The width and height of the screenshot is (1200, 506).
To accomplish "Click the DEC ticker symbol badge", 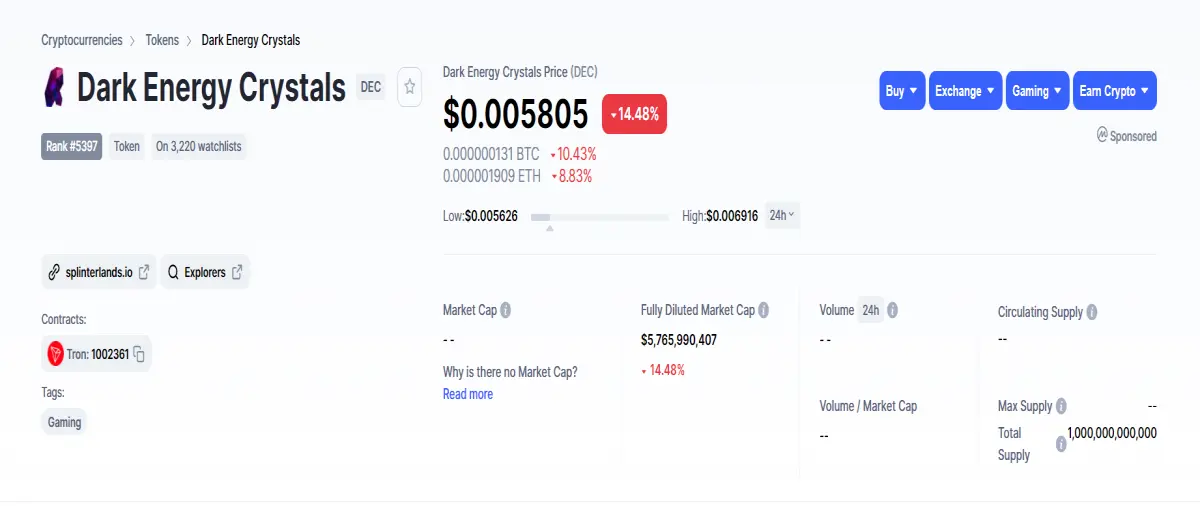I will point(371,87).
